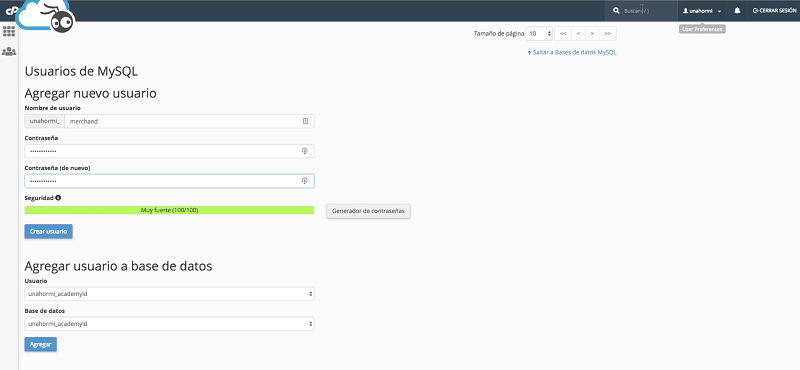Click the key icon in Contraseña (de nuevo) field
Screen dimensions: 800x370
[x=305, y=181]
